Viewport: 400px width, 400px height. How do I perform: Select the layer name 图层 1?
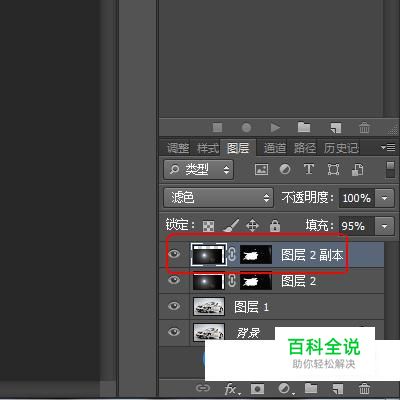coord(251,307)
